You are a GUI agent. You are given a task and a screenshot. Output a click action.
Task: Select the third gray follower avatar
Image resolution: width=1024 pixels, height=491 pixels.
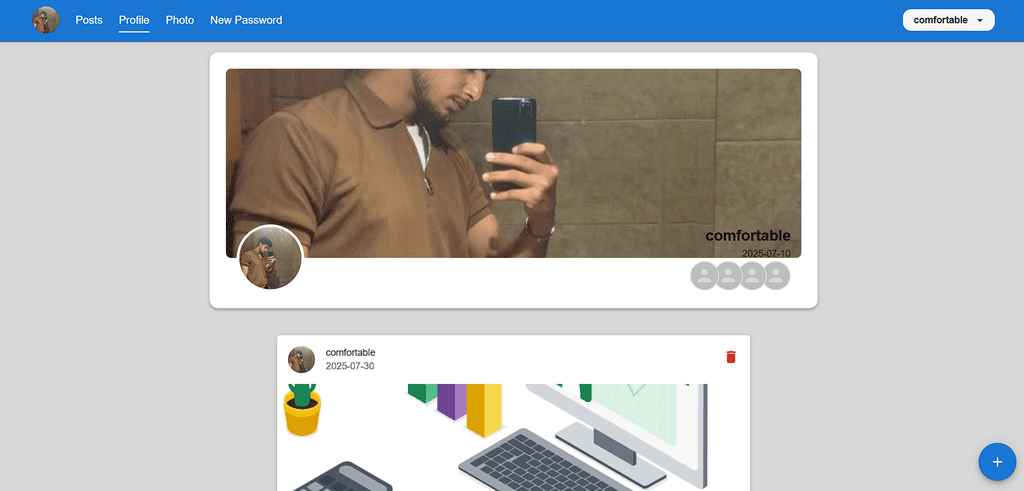[x=752, y=276]
